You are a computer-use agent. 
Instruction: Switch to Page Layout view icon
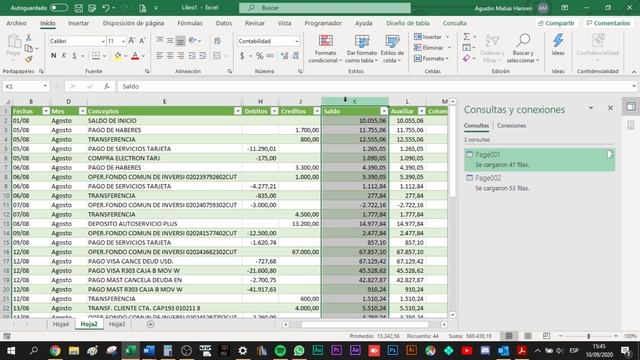pos(528,336)
